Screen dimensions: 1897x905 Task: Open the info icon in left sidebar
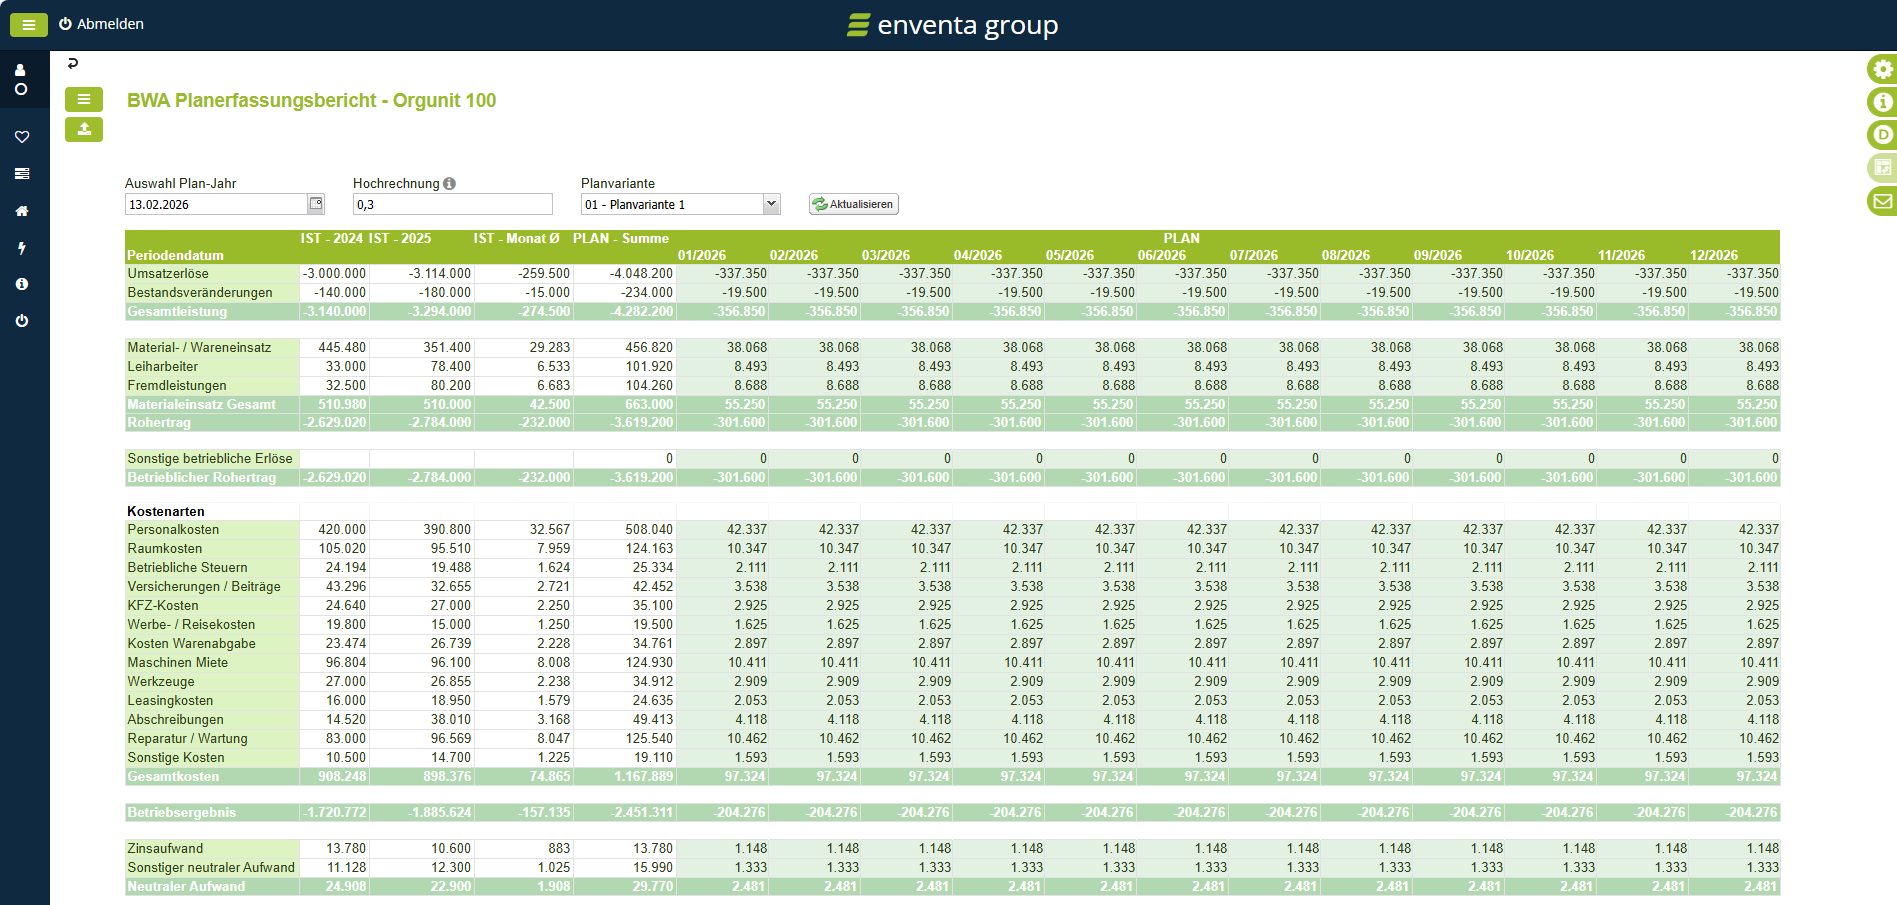coord(22,284)
